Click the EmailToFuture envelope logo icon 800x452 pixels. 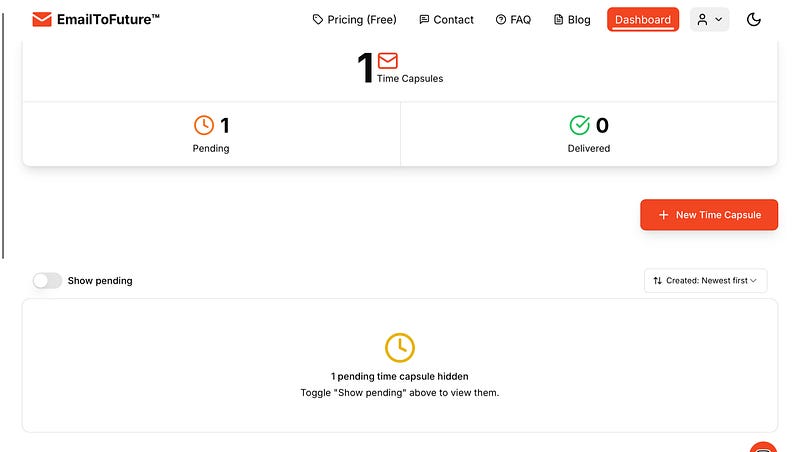point(42,19)
